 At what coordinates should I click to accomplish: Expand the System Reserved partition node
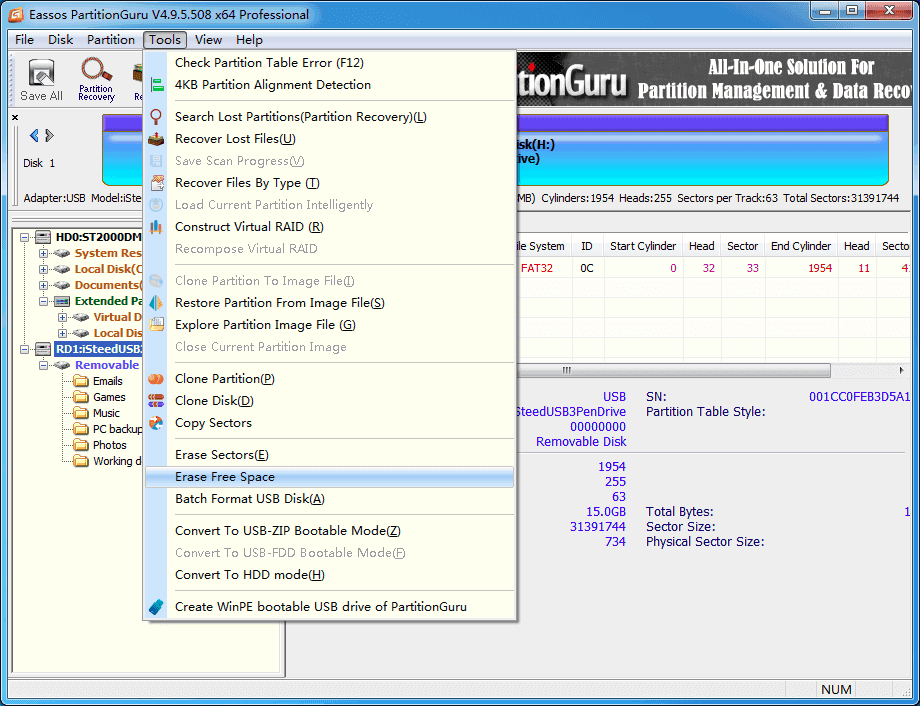[x=43, y=254]
